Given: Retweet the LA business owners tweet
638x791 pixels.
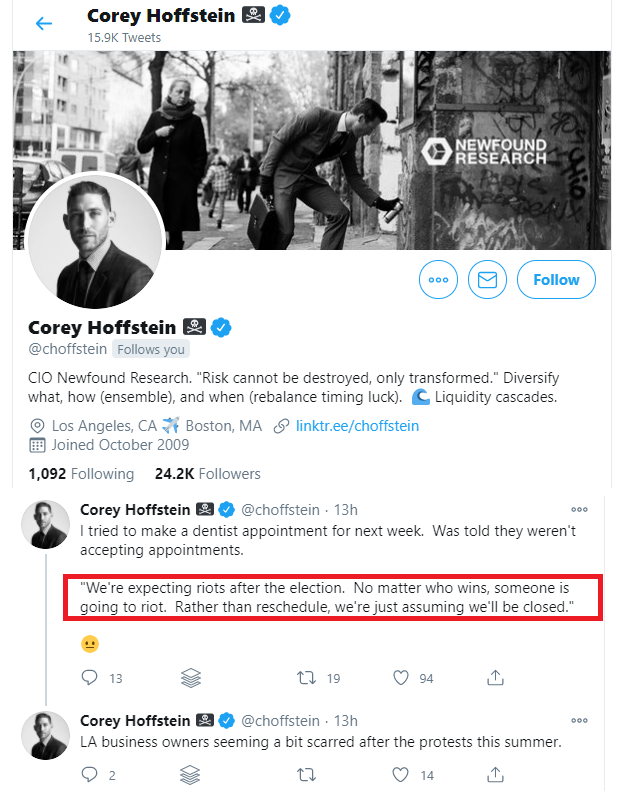Looking at the screenshot, I should pos(306,774).
